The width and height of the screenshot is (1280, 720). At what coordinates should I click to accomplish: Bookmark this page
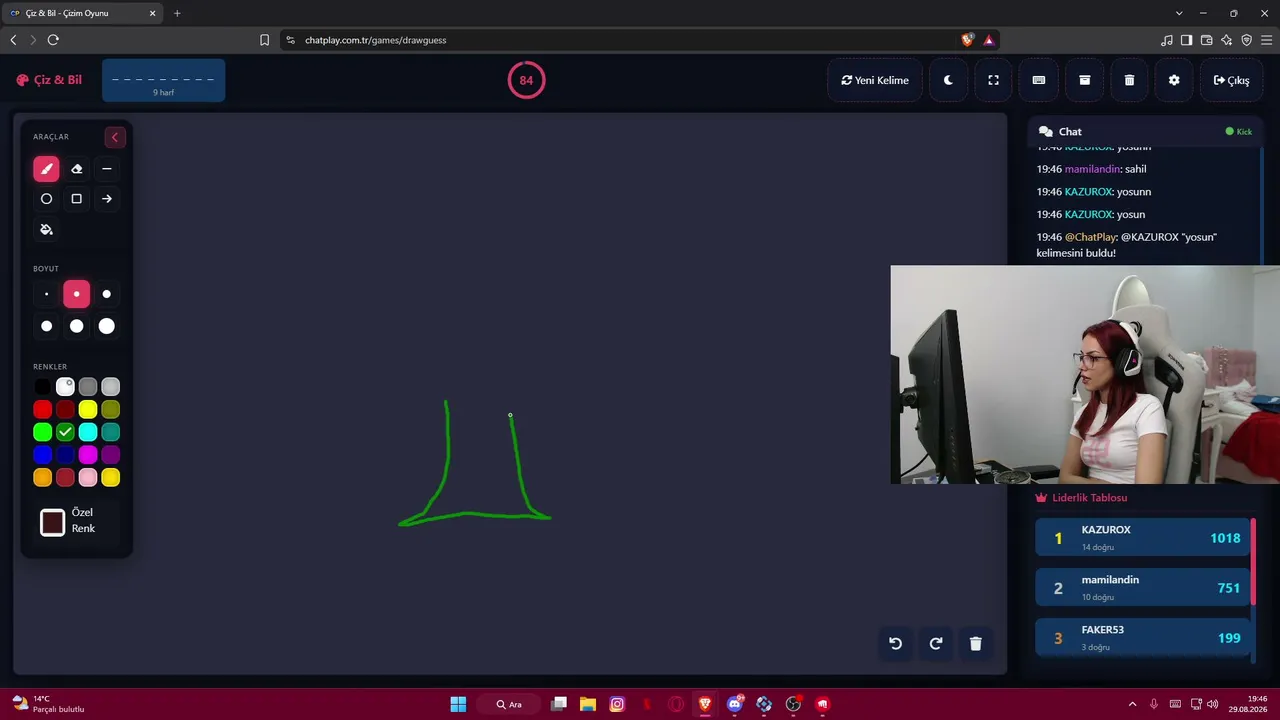[x=264, y=40]
